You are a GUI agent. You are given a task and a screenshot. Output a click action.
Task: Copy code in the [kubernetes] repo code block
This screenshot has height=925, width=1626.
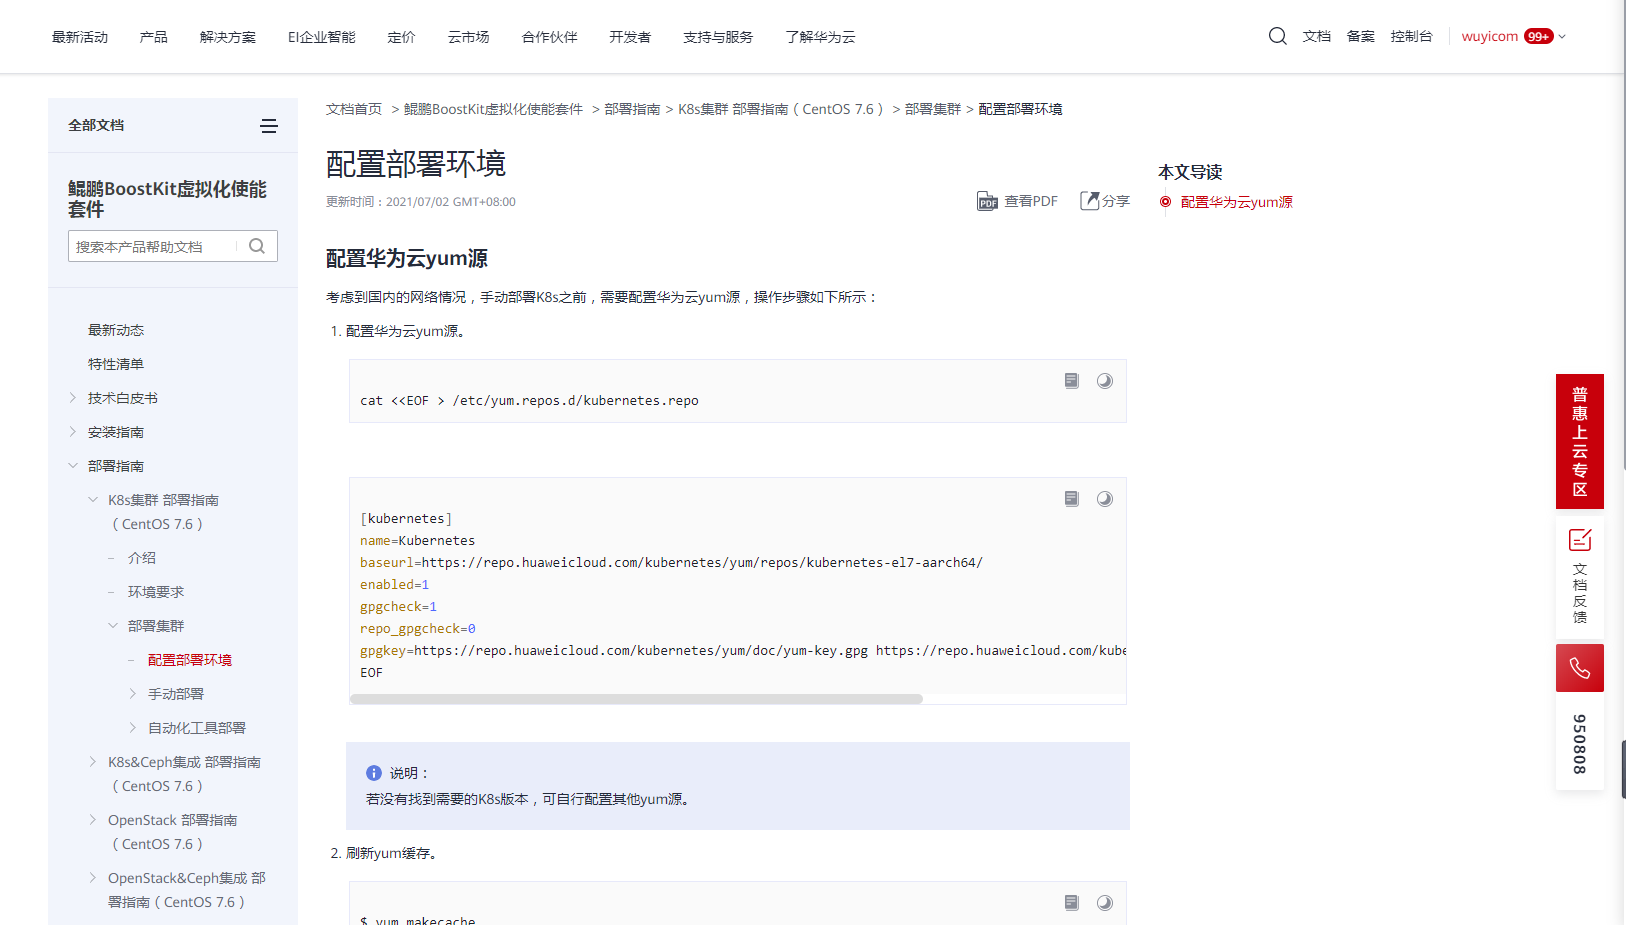coord(1072,499)
